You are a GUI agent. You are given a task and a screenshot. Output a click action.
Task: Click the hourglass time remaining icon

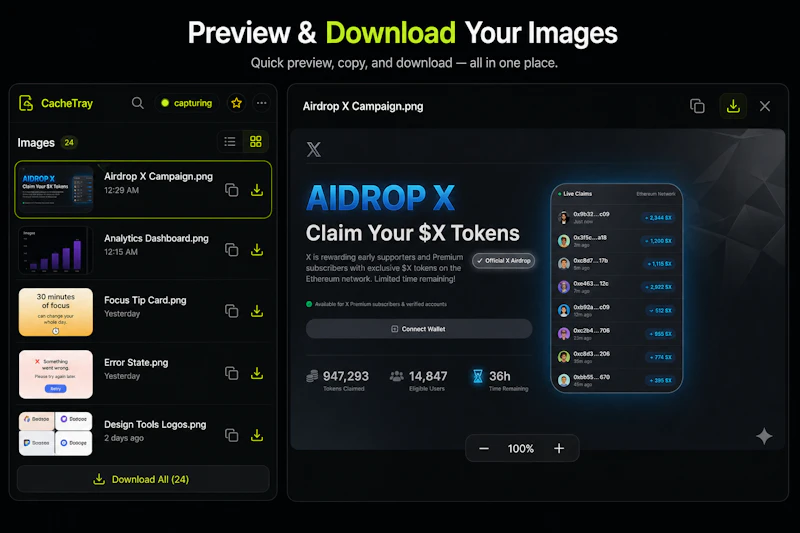478,376
